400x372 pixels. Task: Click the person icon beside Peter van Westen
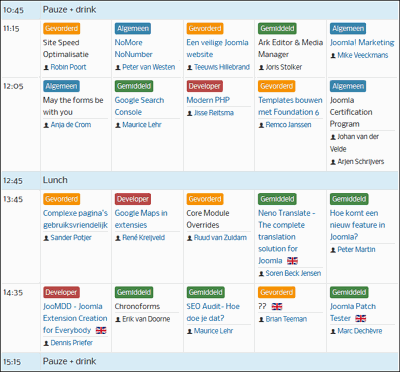click(118, 67)
